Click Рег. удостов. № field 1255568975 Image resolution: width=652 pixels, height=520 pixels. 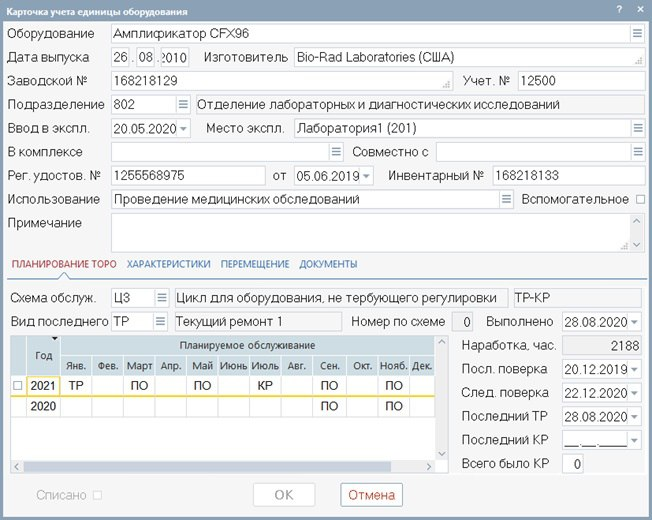coord(188,175)
